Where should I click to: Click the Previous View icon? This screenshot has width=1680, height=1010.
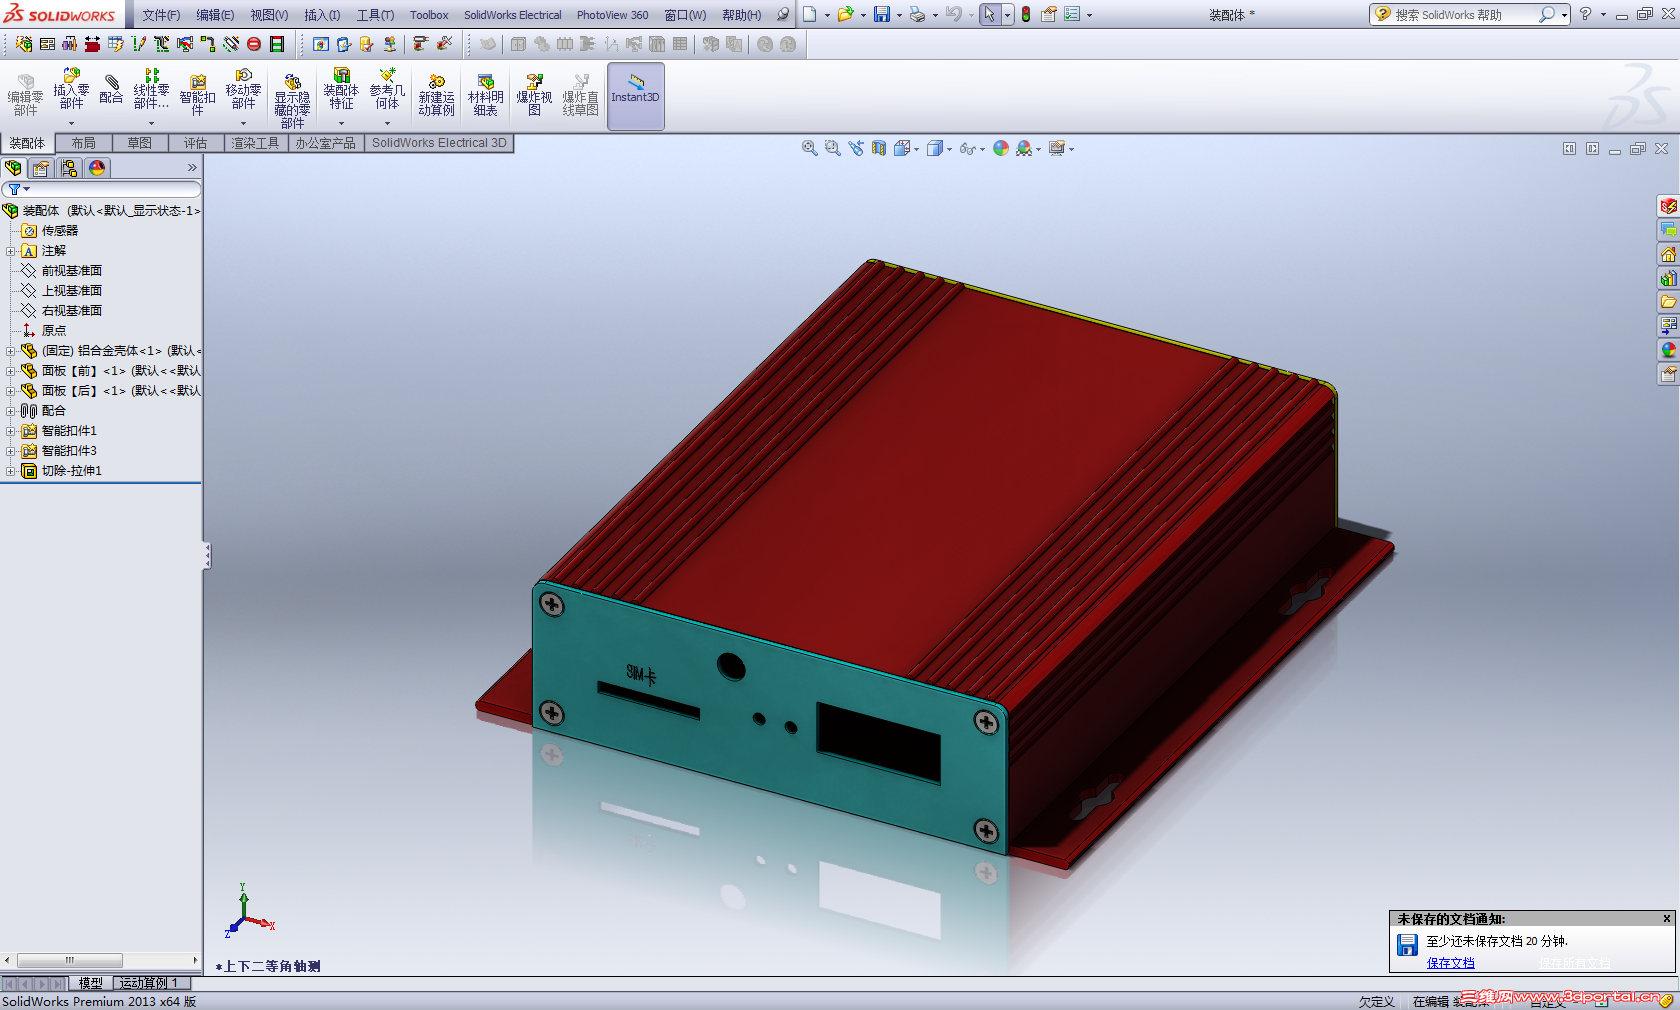coord(856,148)
